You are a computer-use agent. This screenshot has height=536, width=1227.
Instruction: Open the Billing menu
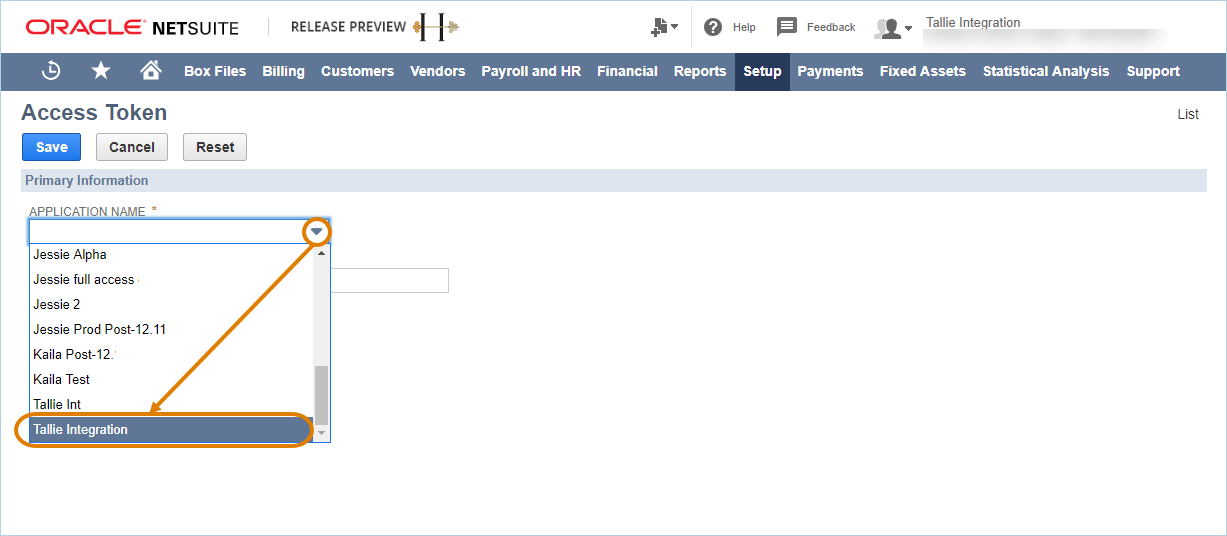tap(284, 71)
